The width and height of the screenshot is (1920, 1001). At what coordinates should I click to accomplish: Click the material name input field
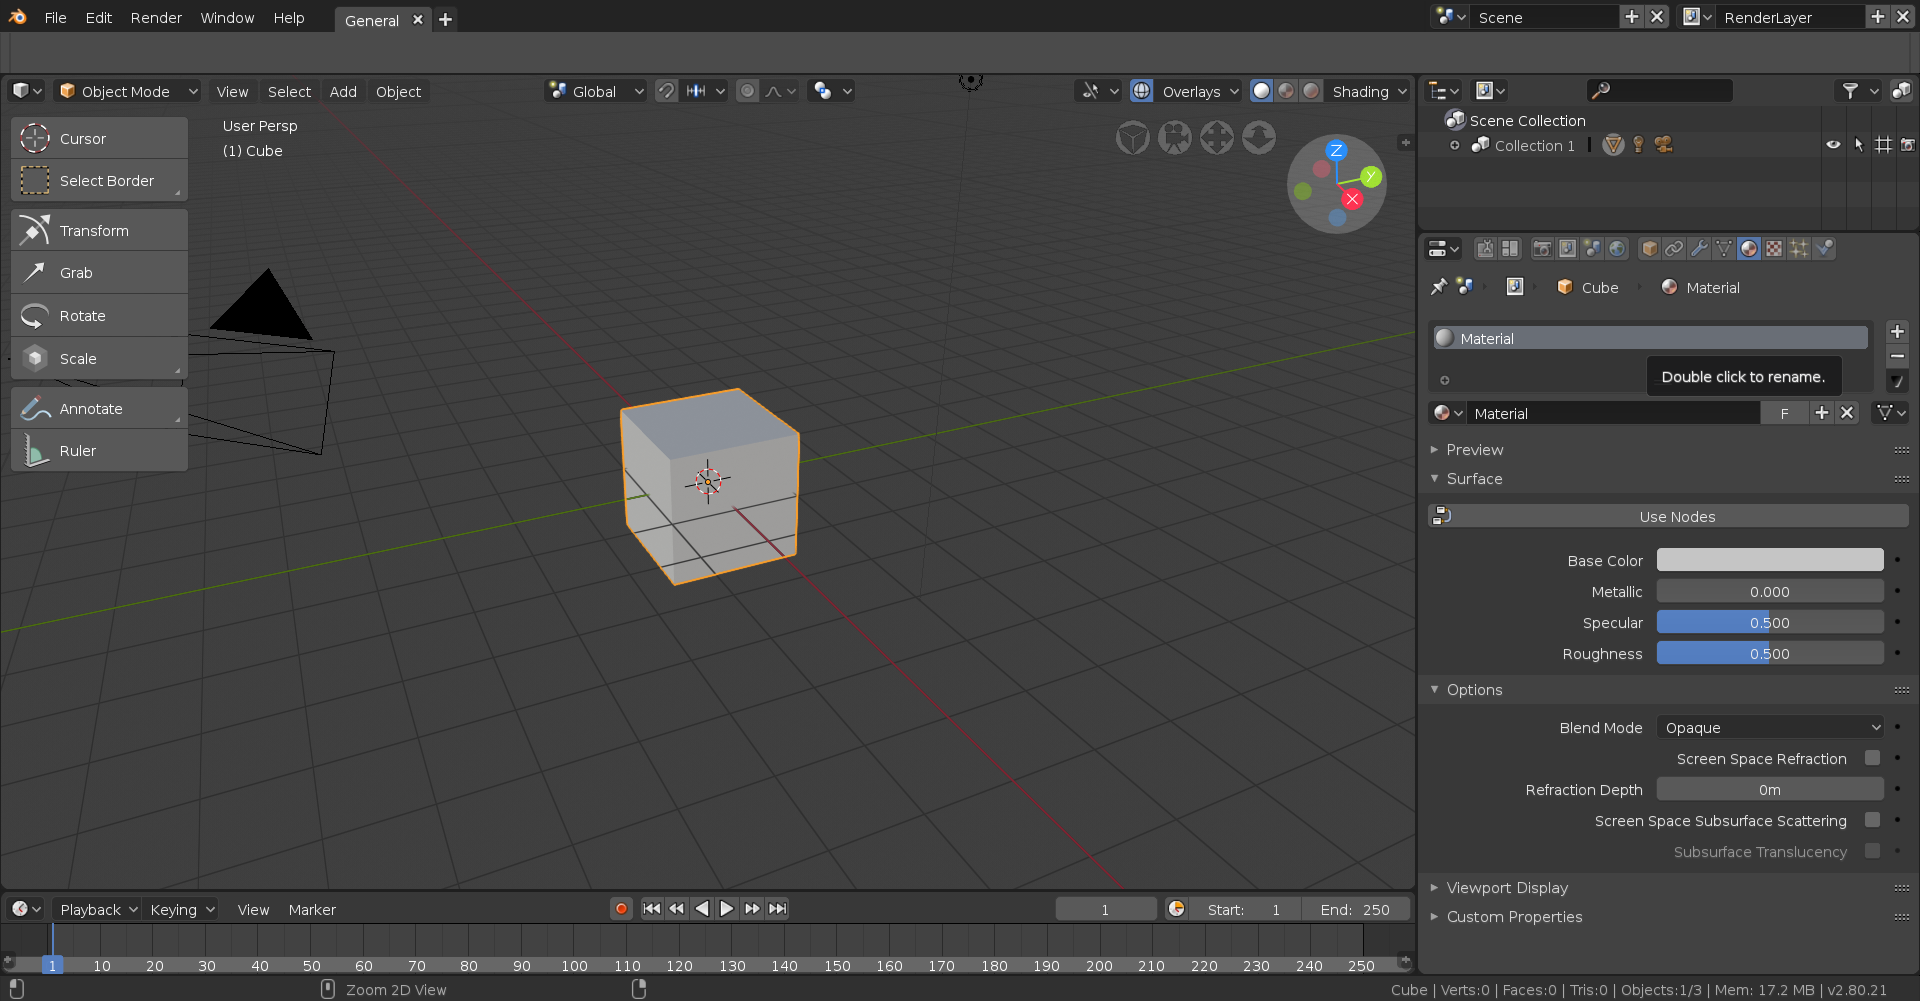(x=1614, y=413)
